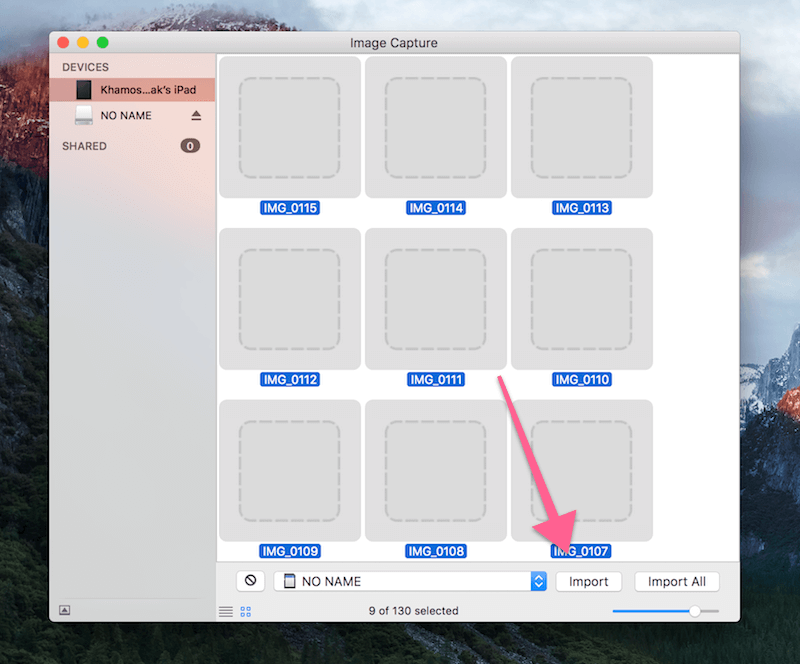800x664 pixels.
Task: Click the green zoom window button
Action: 102,43
